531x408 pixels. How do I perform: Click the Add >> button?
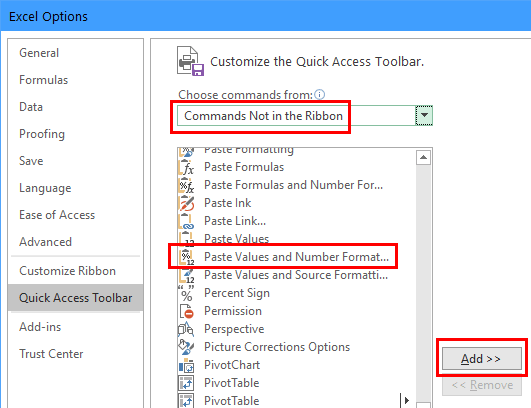coord(482,359)
